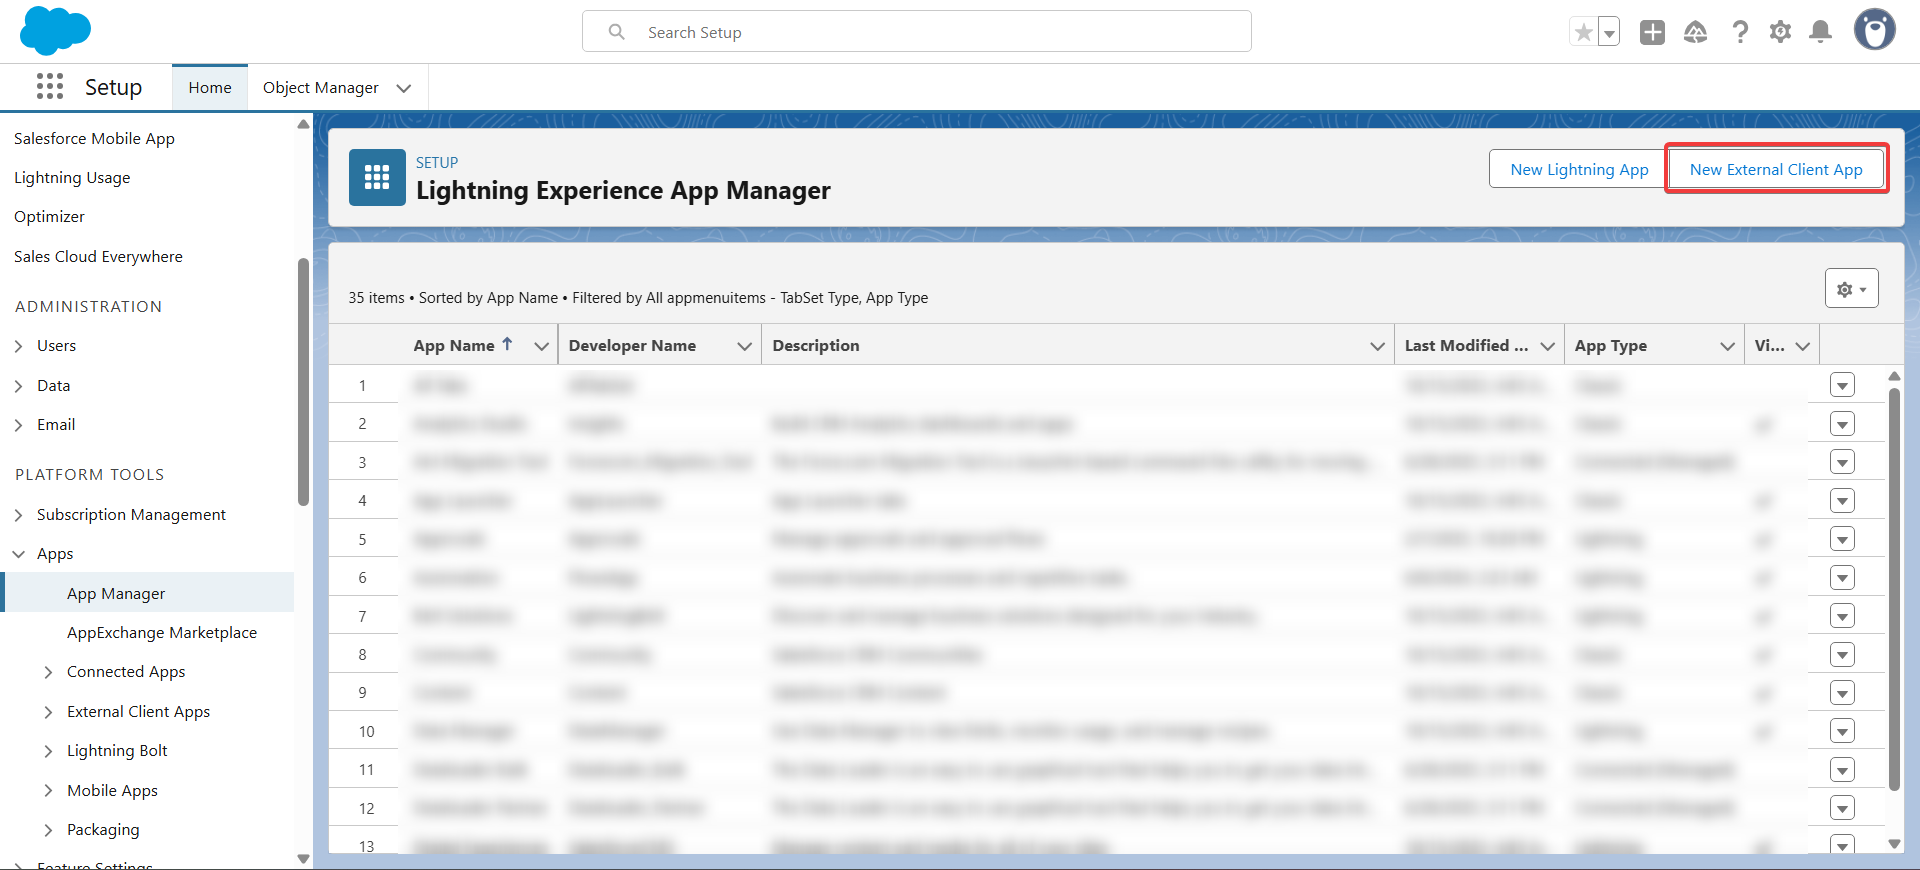The height and width of the screenshot is (870, 1920).
Task: Open row 5 actions menu
Action: coord(1842,539)
